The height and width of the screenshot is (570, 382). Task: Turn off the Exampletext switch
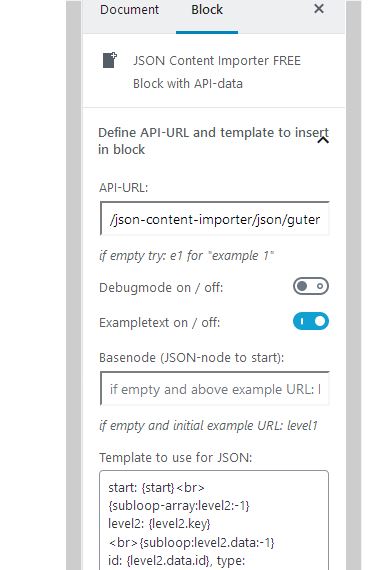pyautogui.click(x=311, y=321)
